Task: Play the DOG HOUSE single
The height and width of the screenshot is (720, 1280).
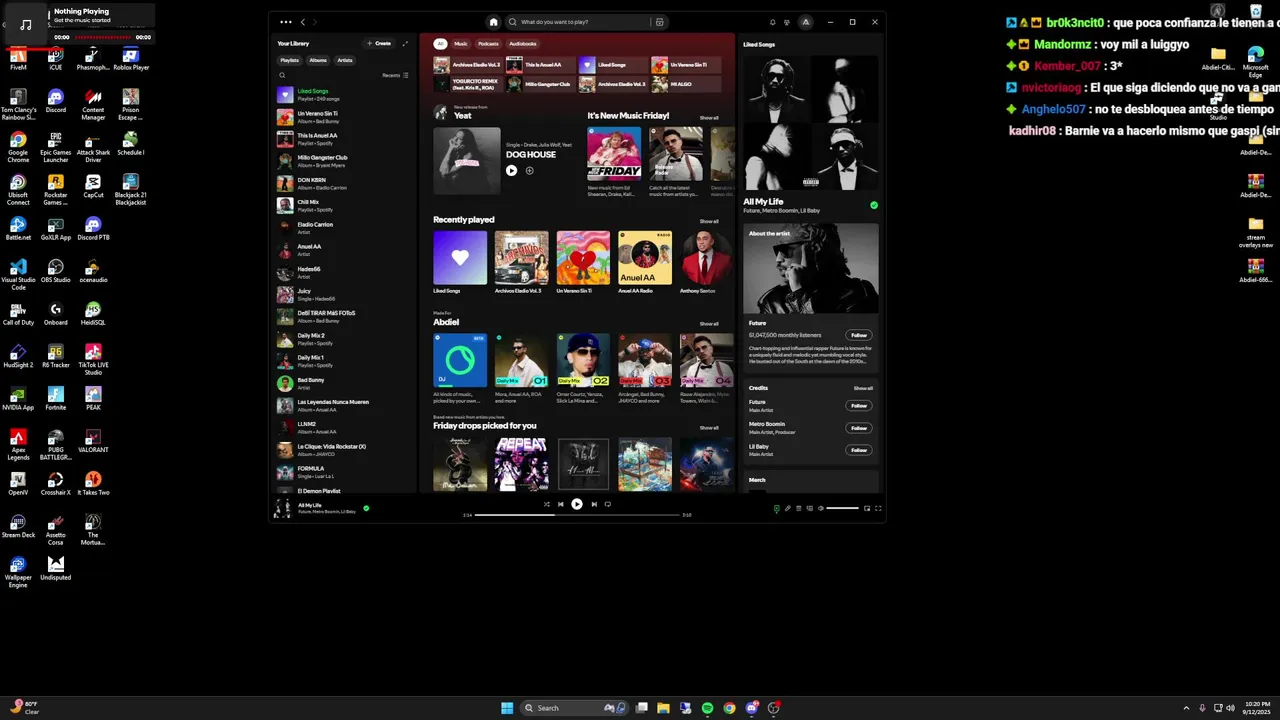Action: click(511, 170)
